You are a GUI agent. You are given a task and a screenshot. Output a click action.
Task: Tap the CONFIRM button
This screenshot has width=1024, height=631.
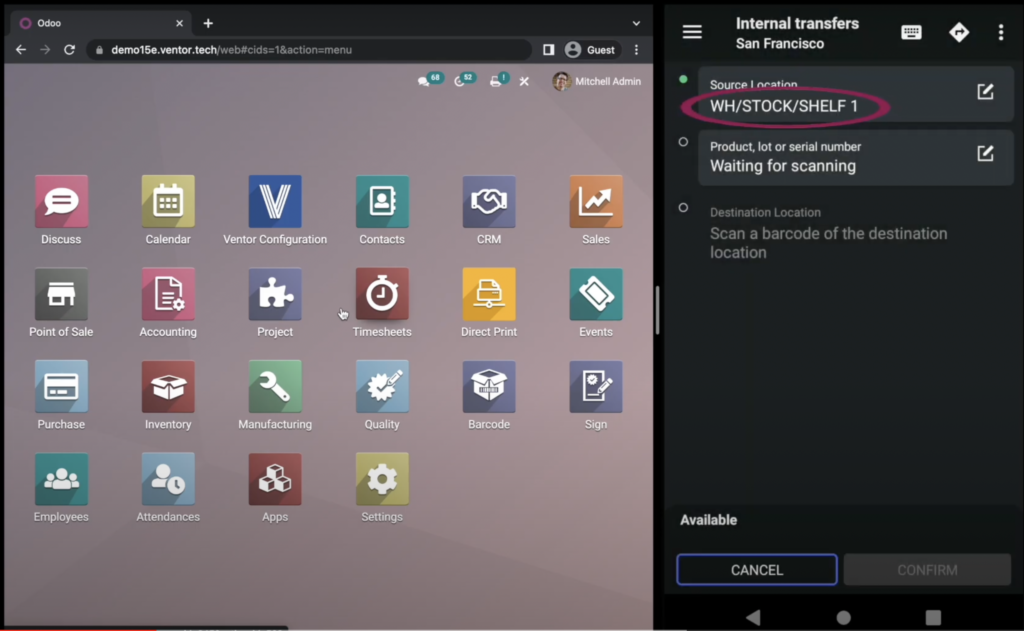(927, 570)
